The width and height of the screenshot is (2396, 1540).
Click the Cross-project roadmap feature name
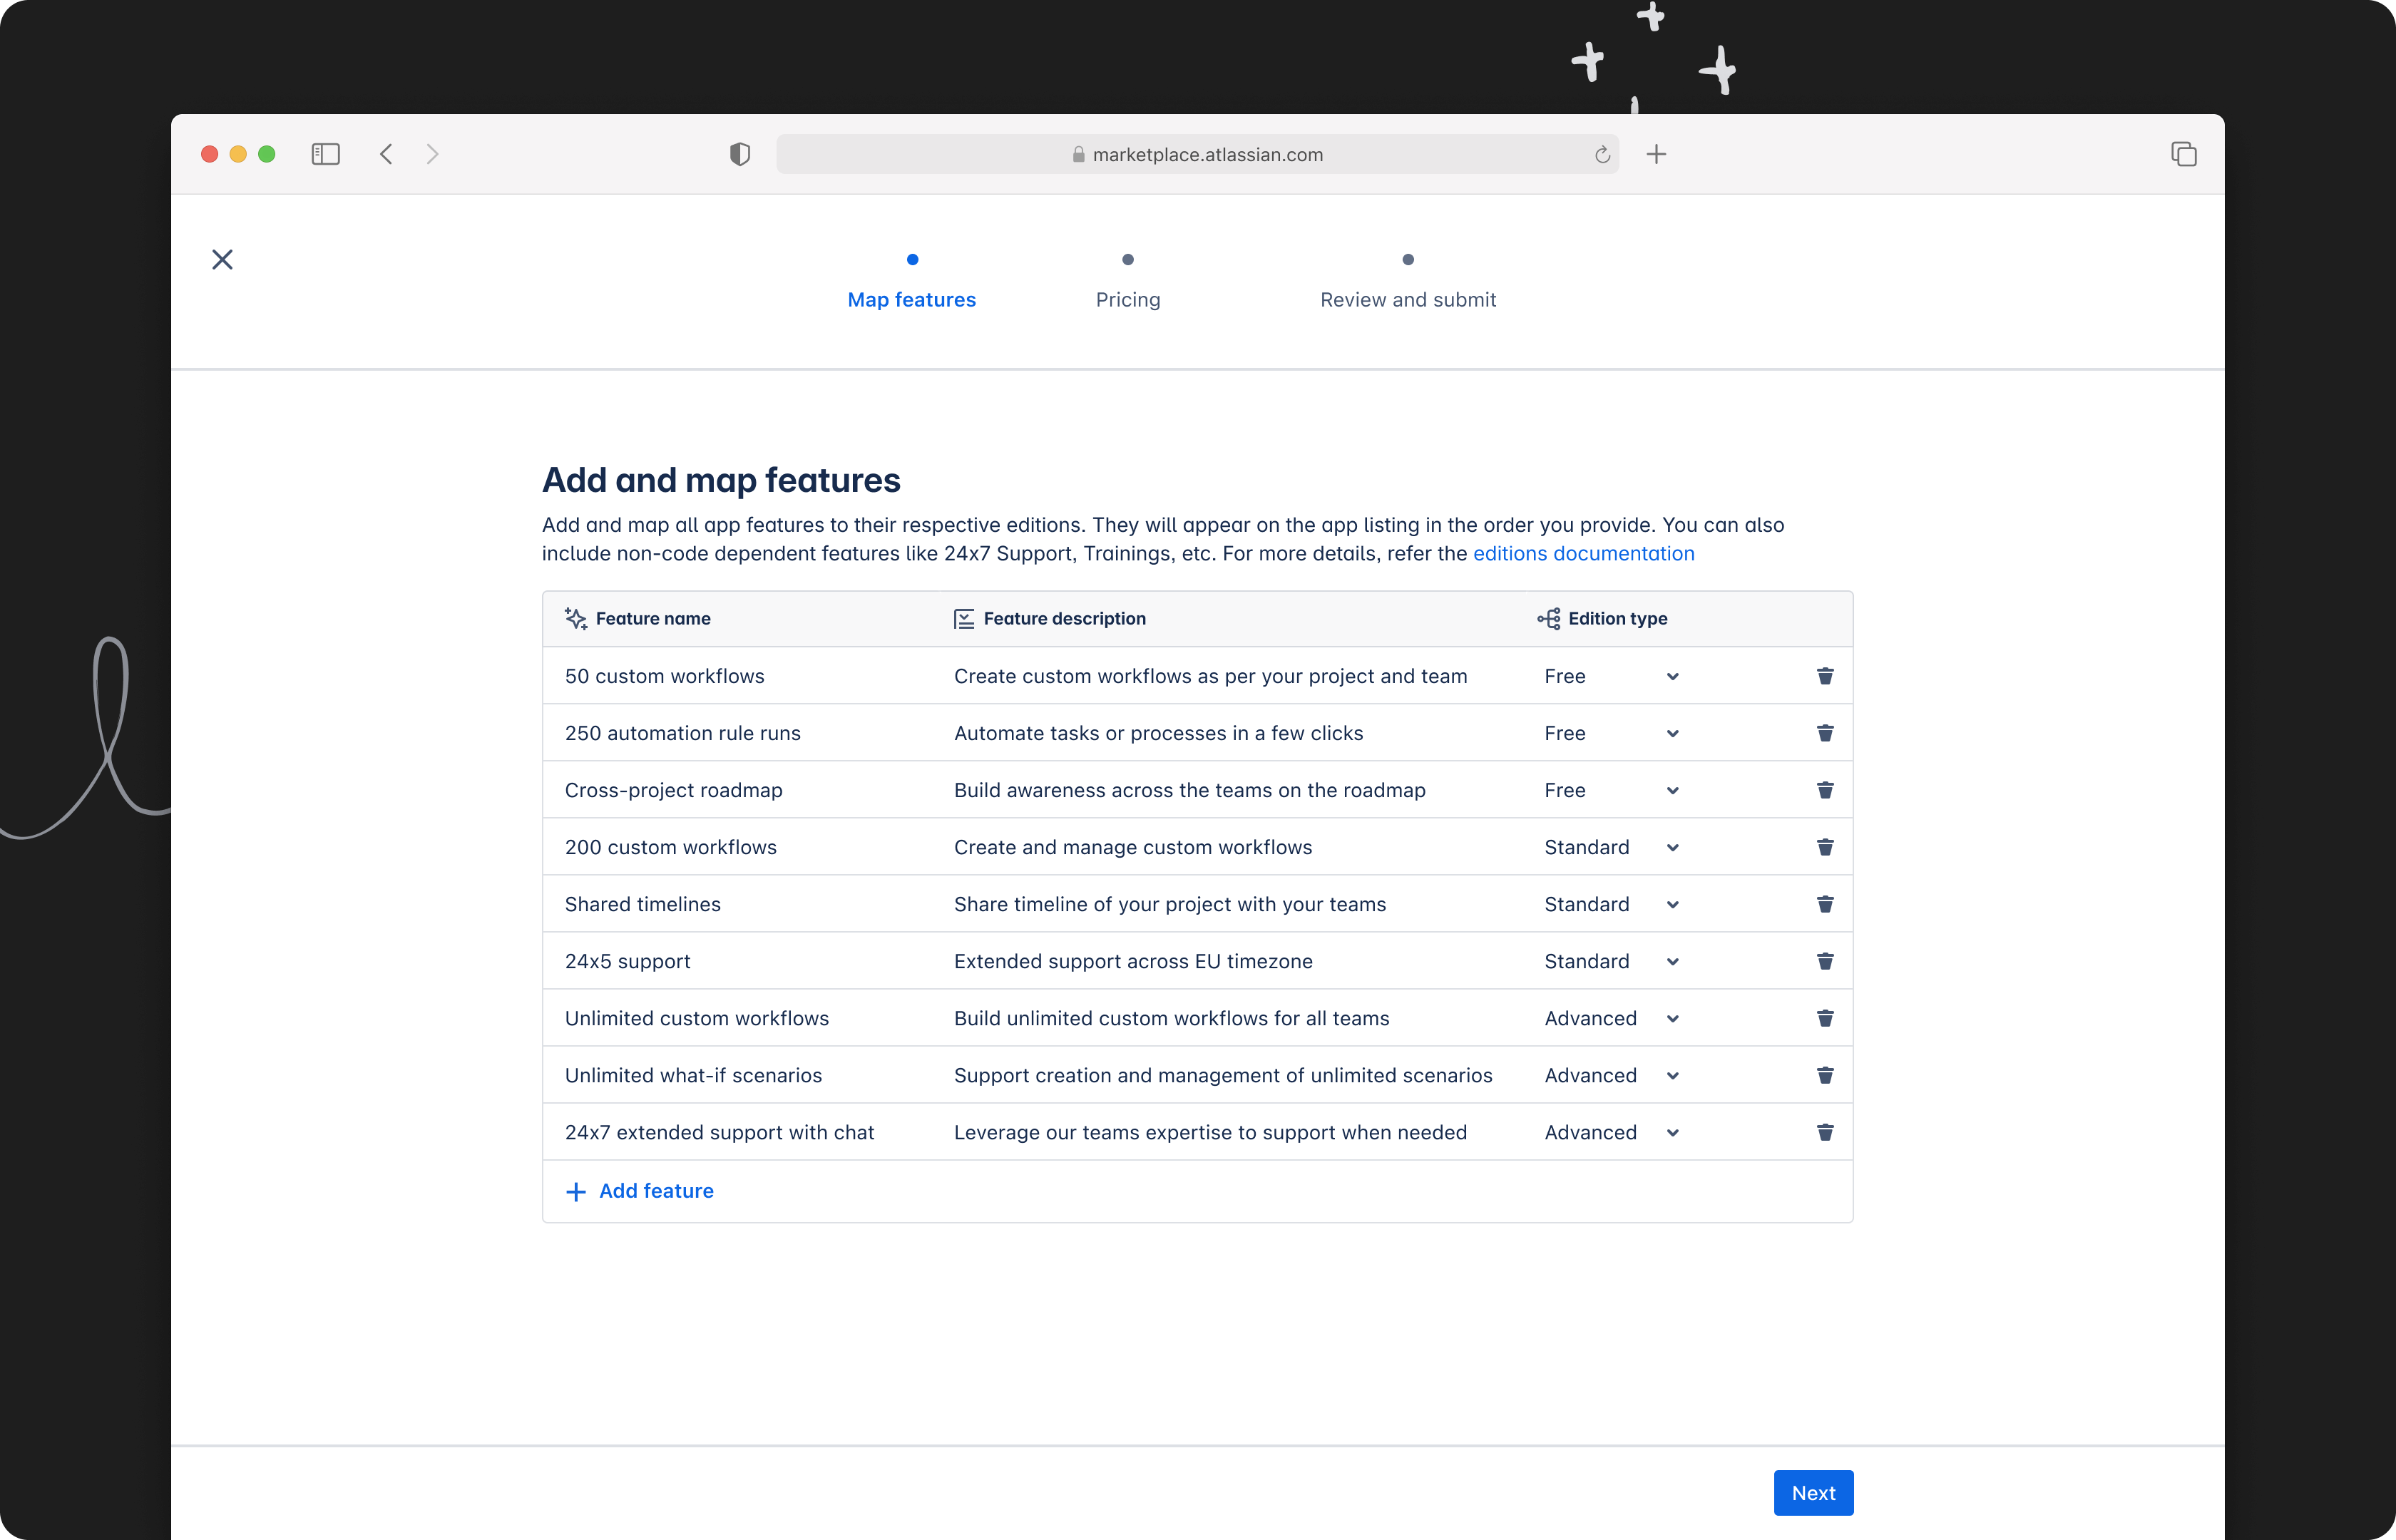click(x=673, y=790)
